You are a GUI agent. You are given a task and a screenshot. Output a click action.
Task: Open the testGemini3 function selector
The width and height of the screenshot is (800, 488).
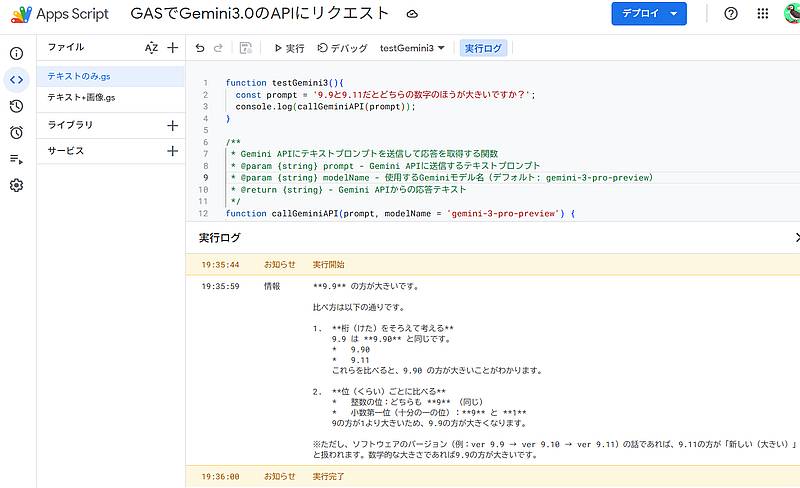point(412,48)
